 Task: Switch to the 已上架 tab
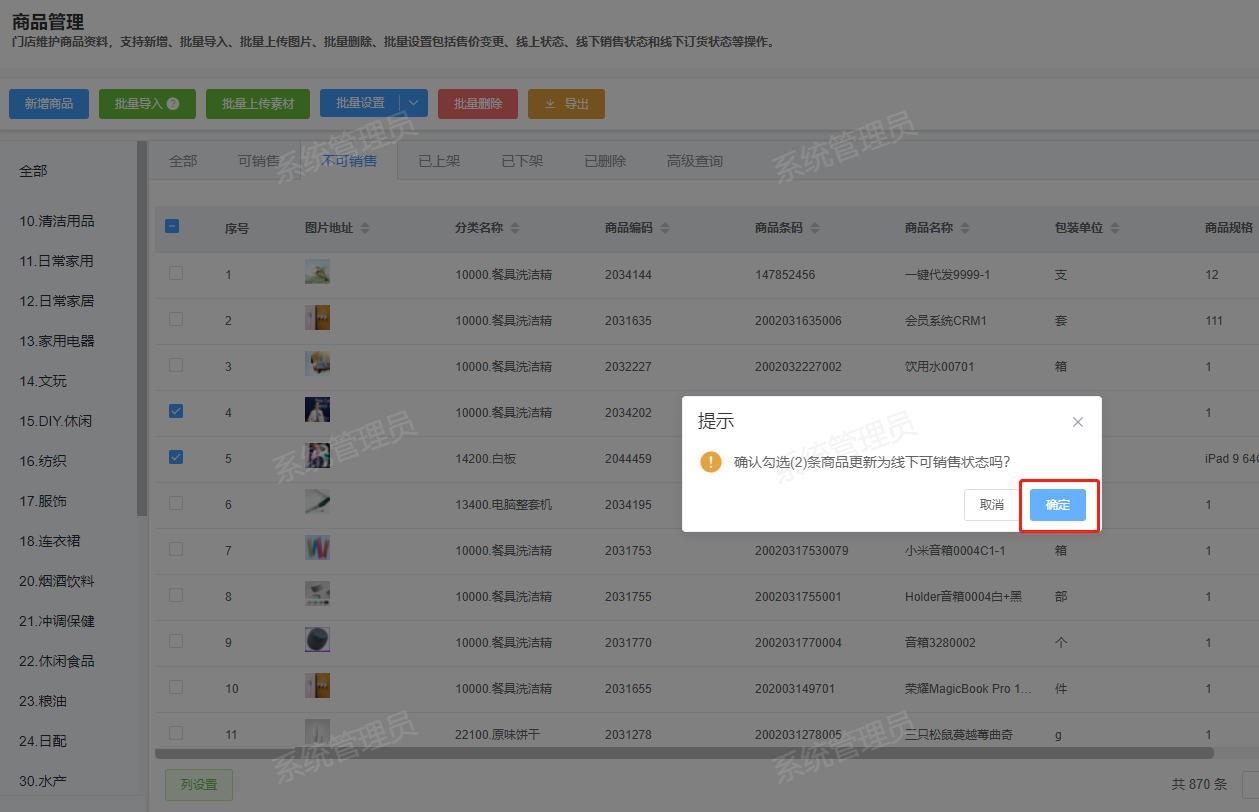(x=439, y=161)
